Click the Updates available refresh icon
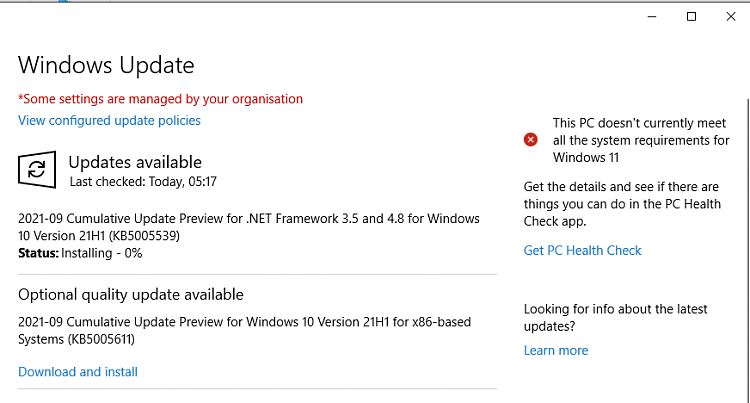 point(37,169)
